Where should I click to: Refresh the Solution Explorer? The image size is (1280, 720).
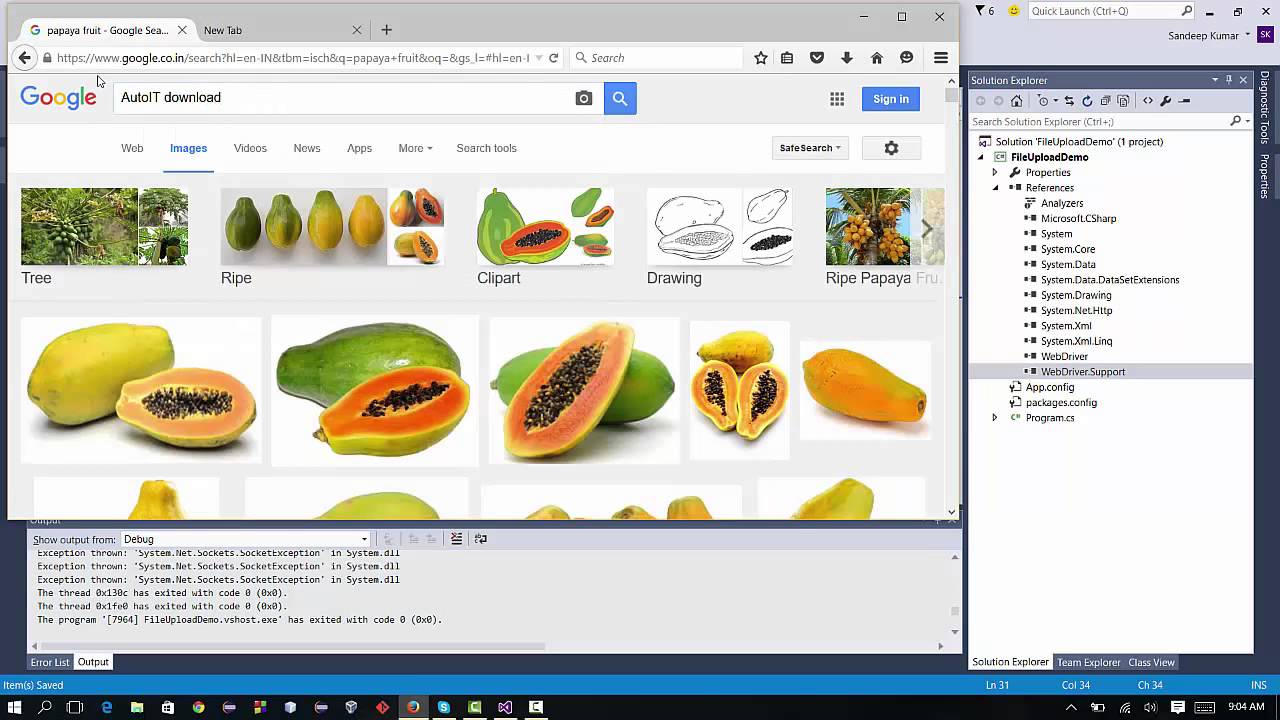click(1087, 101)
